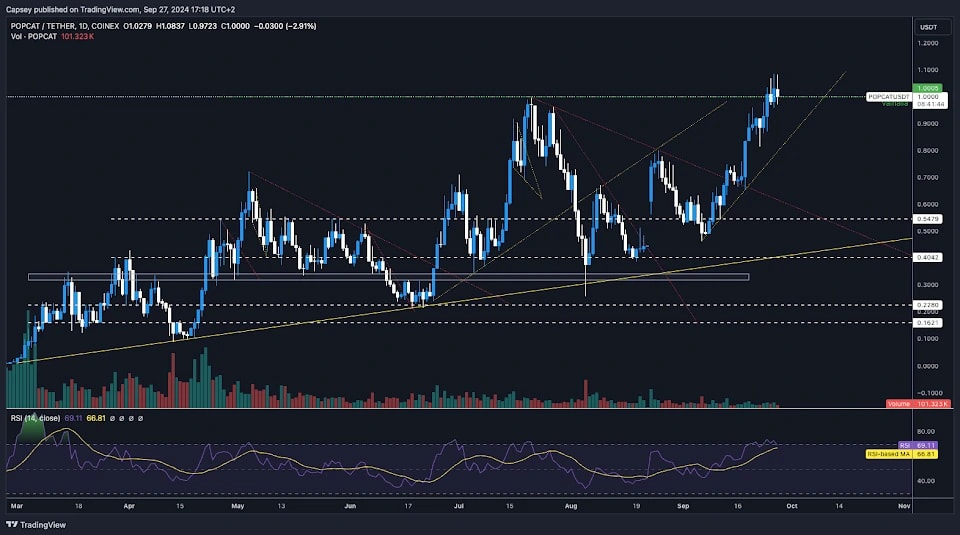The height and width of the screenshot is (535, 960).
Task: Click the 0.4042 horizontal level price label
Action: pyautogui.click(x=926, y=258)
